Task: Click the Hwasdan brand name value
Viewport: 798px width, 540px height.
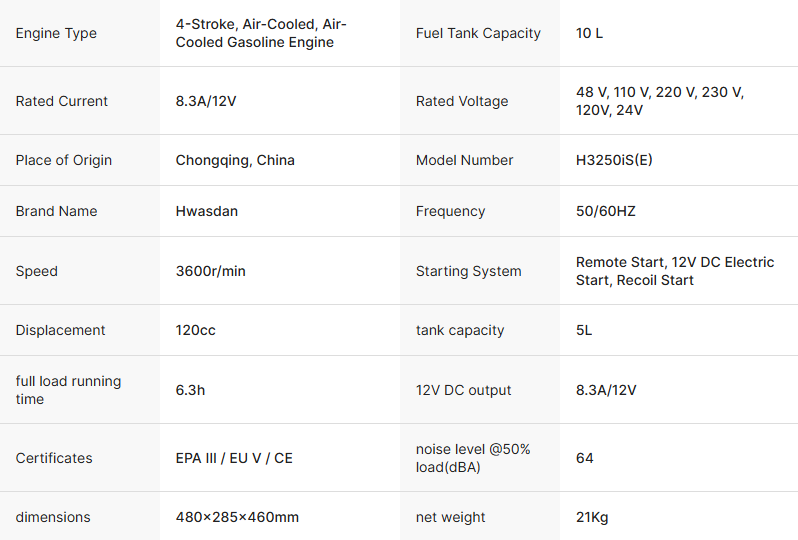Action: tap(207, 211)
